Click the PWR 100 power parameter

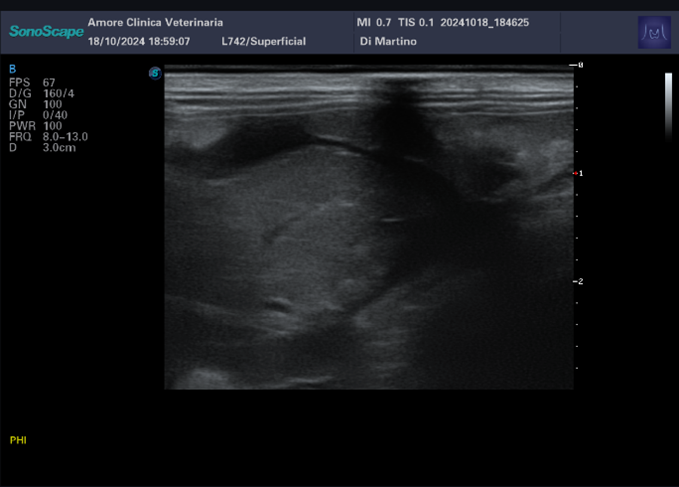[42, 125]
